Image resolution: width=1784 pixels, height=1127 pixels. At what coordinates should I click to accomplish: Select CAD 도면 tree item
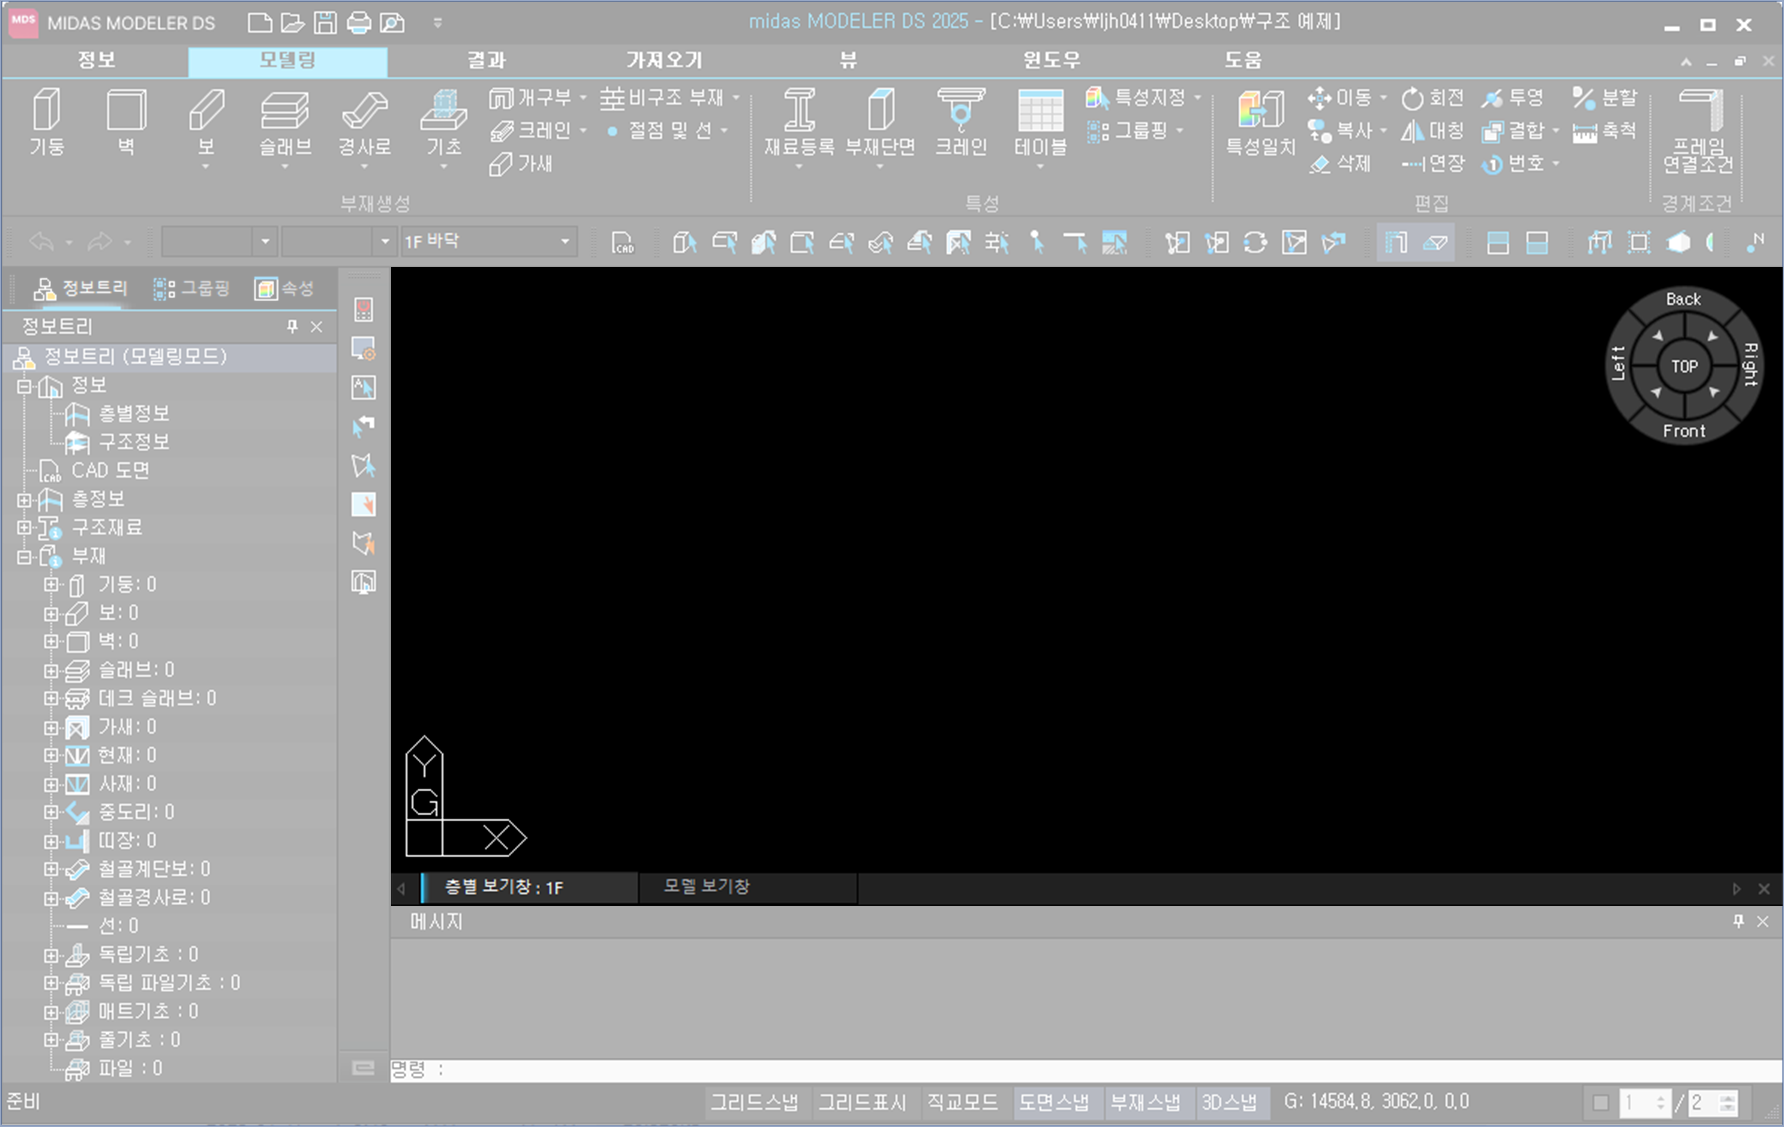(110, 470)
